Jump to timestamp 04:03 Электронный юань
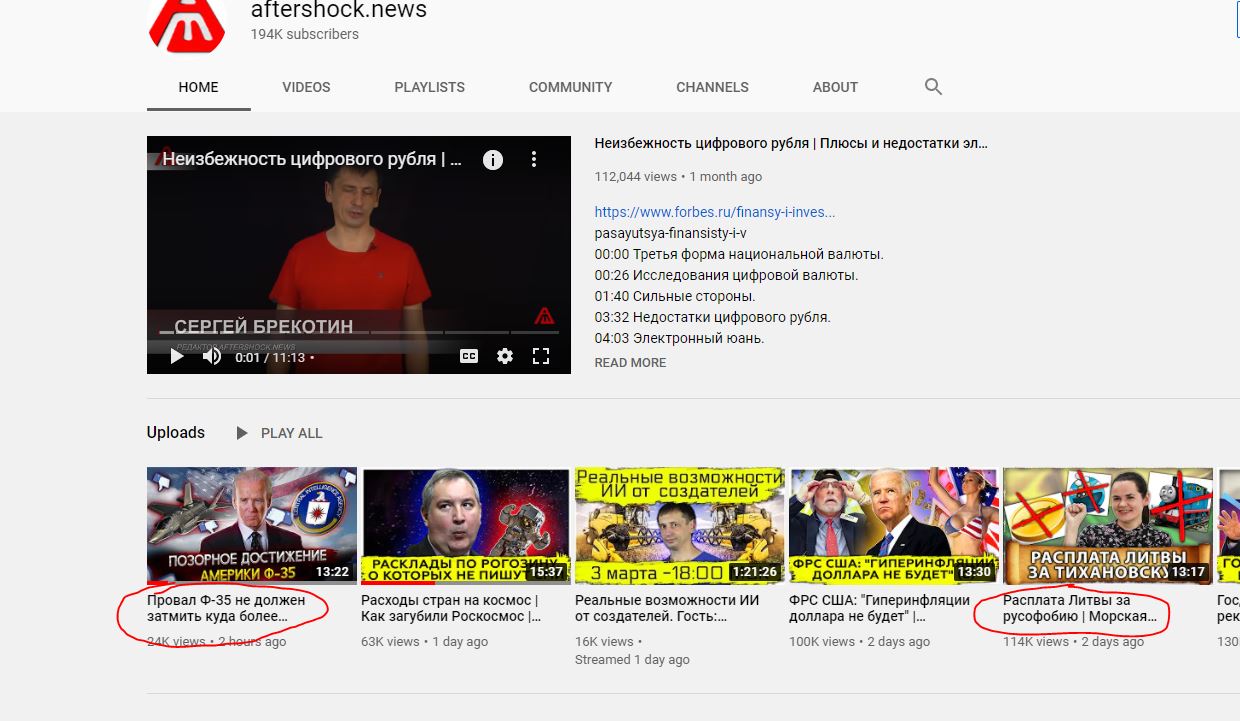 click(x=679, y=338)
